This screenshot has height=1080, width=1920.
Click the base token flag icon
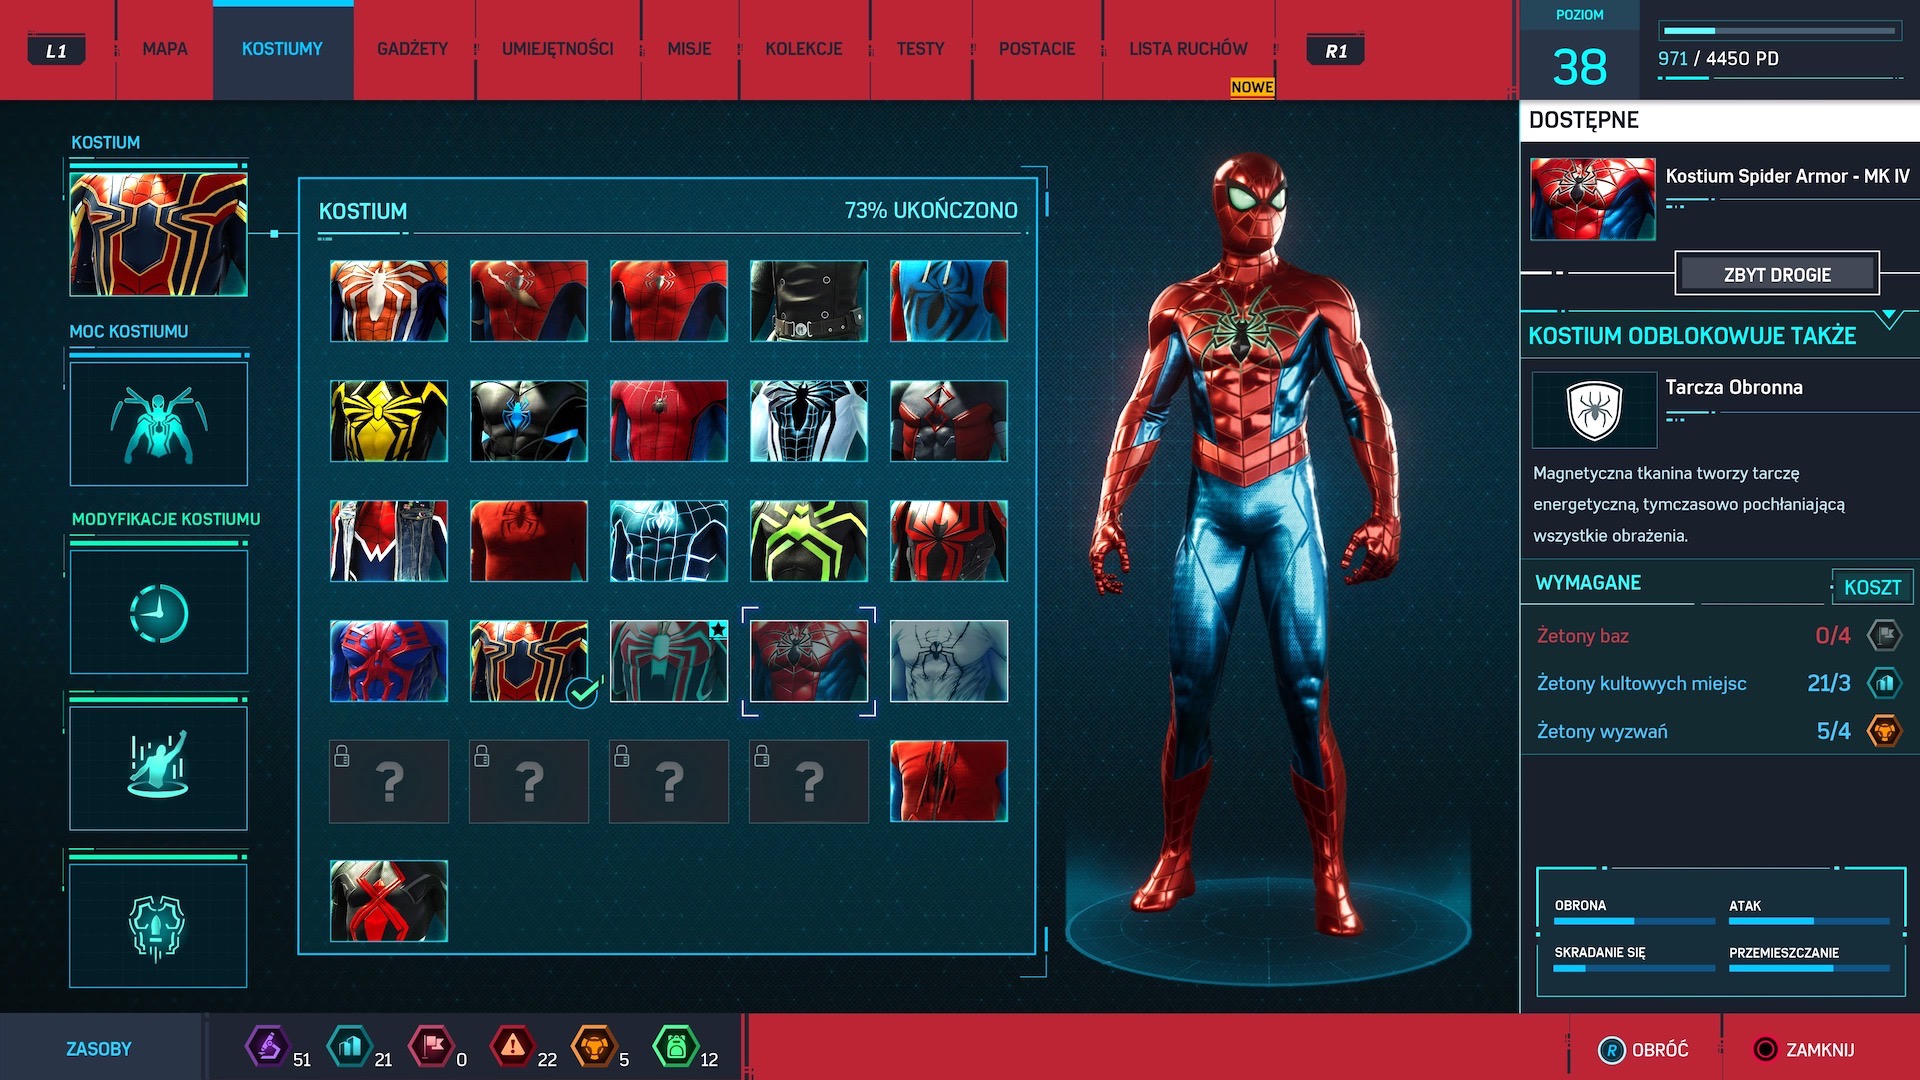coord(1884,635)
